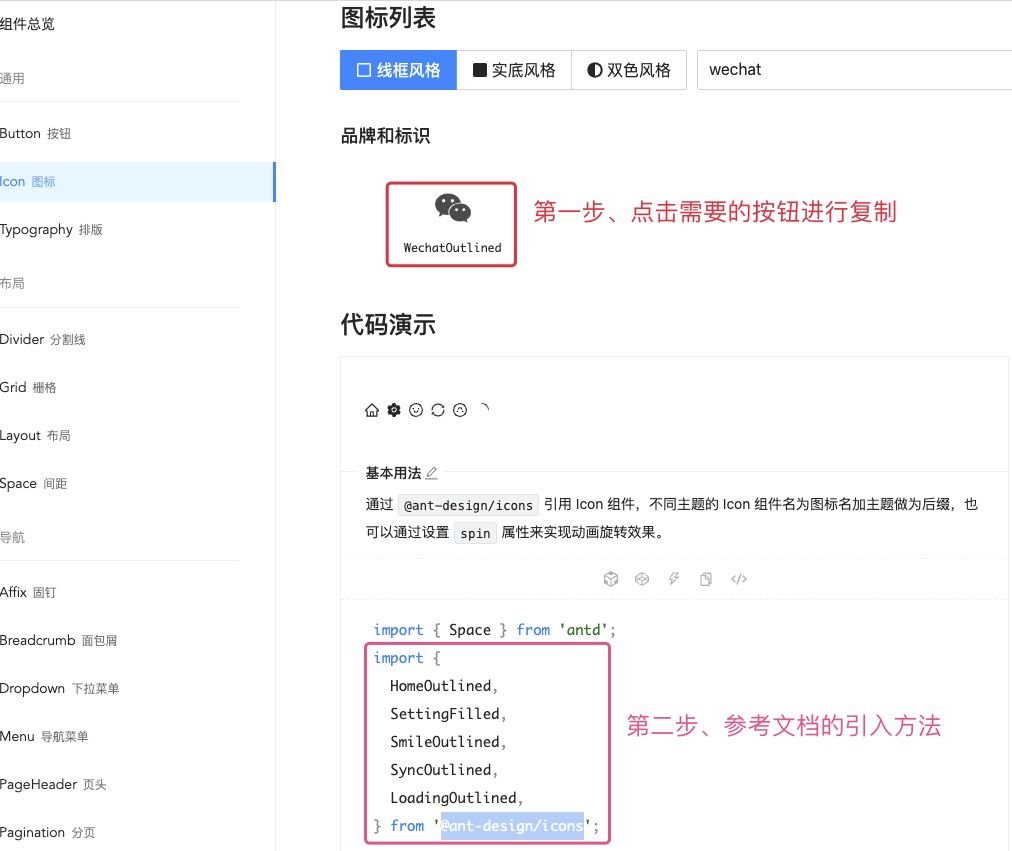Click SettingFilled in the code block
This screenshot has height=851, width=1012.
pos(445,714)
